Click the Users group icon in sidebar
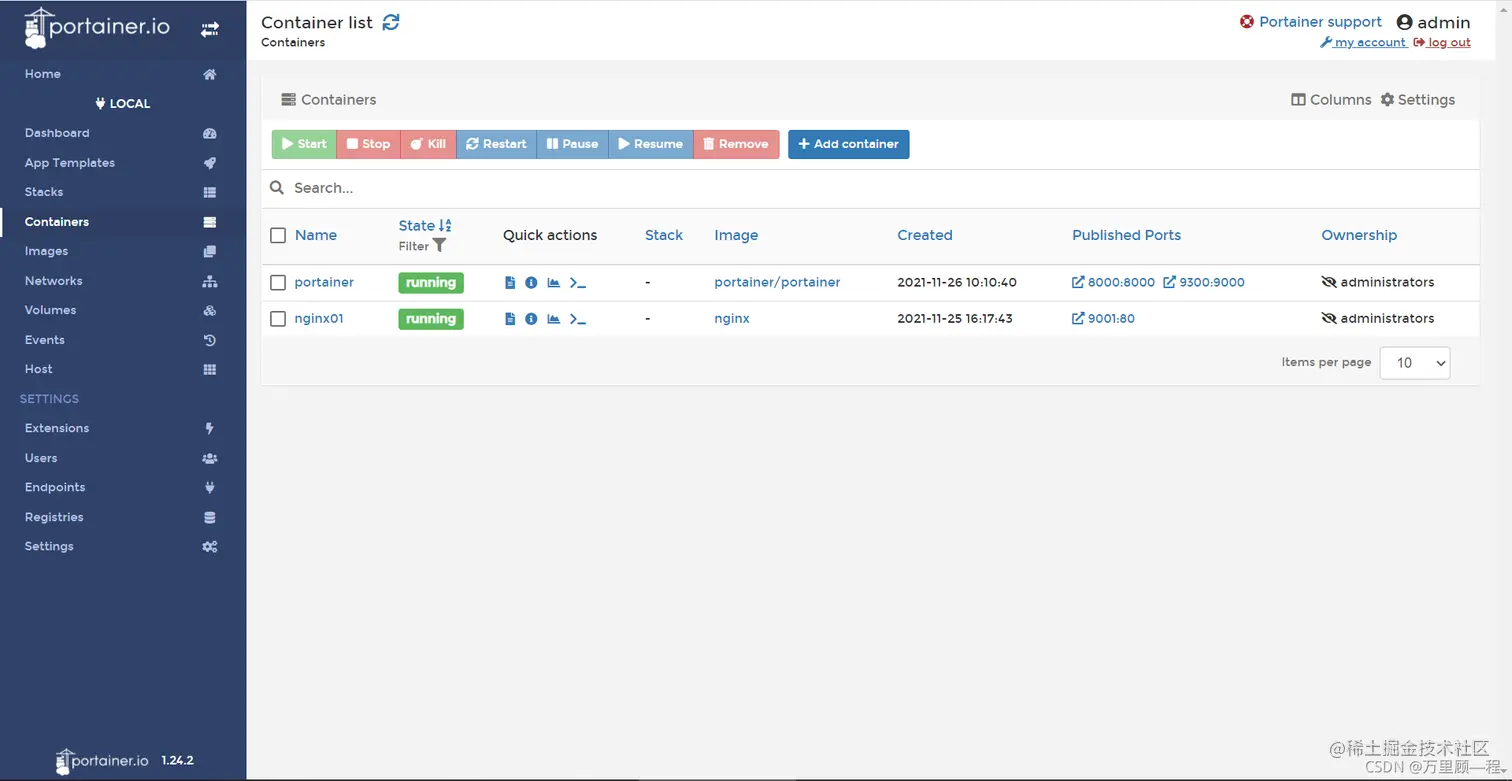This screenshot has height=781, width=1512. [209, 458]
